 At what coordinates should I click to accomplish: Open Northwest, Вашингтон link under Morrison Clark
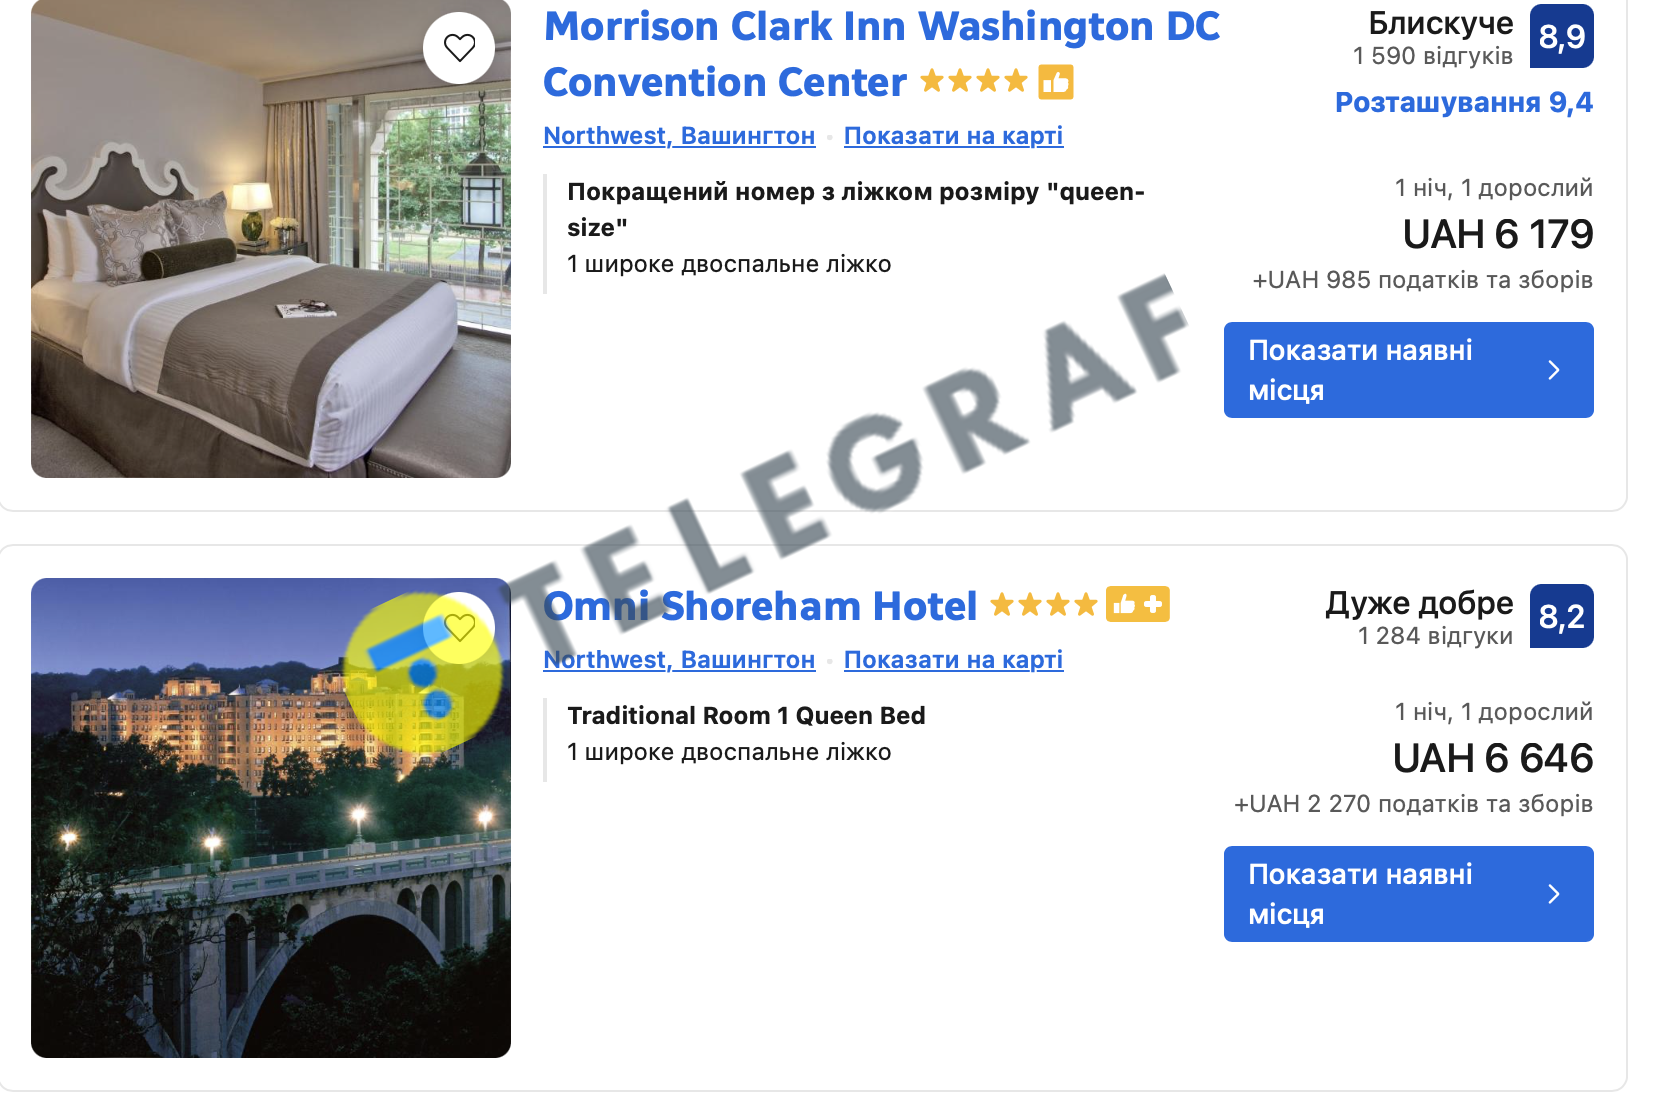pyautogui.click(x=679, y=136)
